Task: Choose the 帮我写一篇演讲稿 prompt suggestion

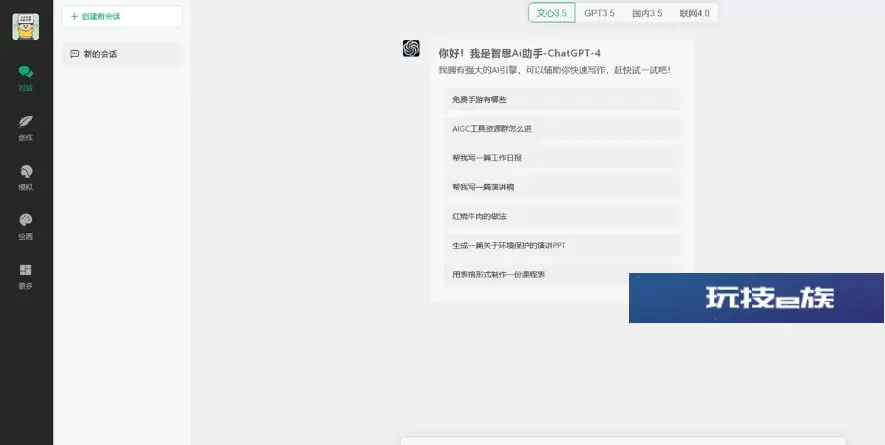Action: [x=562, y=187]
